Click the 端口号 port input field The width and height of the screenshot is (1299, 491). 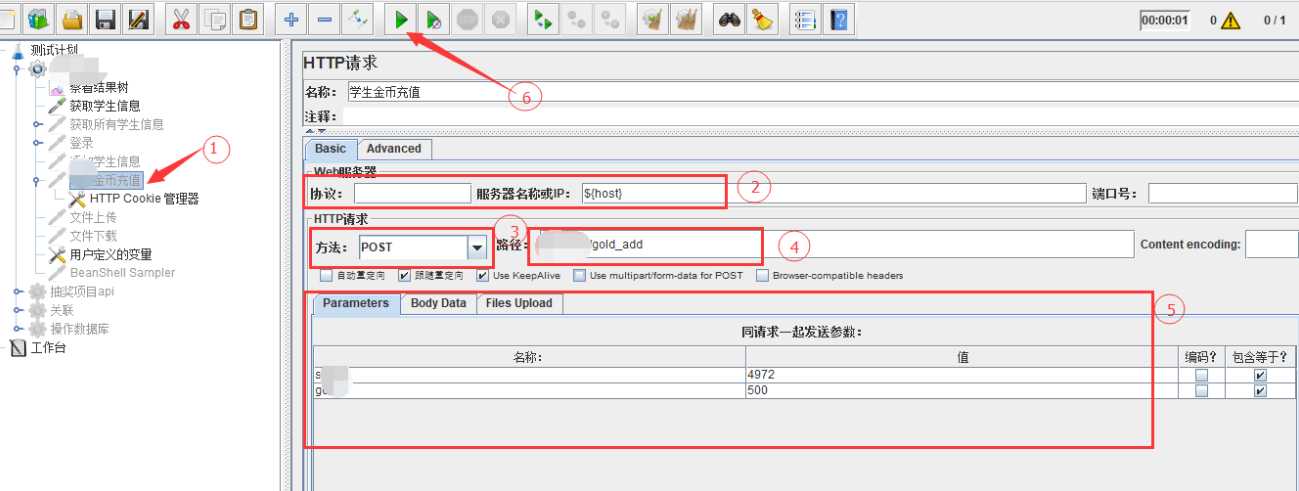[x=1222, y=193]
